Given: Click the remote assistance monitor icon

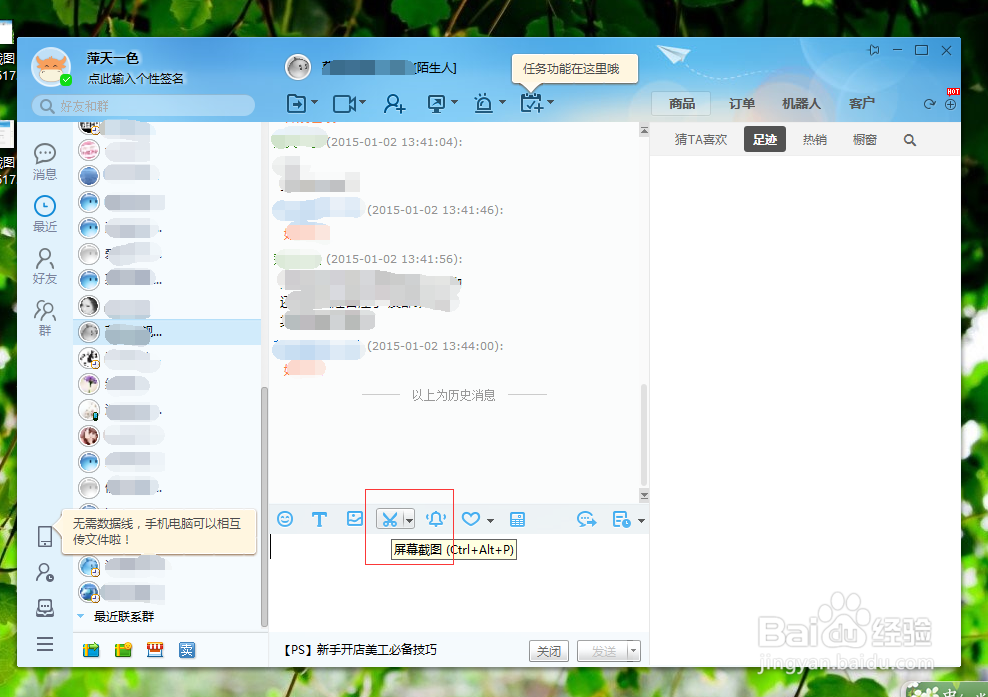Looking at the screenshot, I should 436,103.
